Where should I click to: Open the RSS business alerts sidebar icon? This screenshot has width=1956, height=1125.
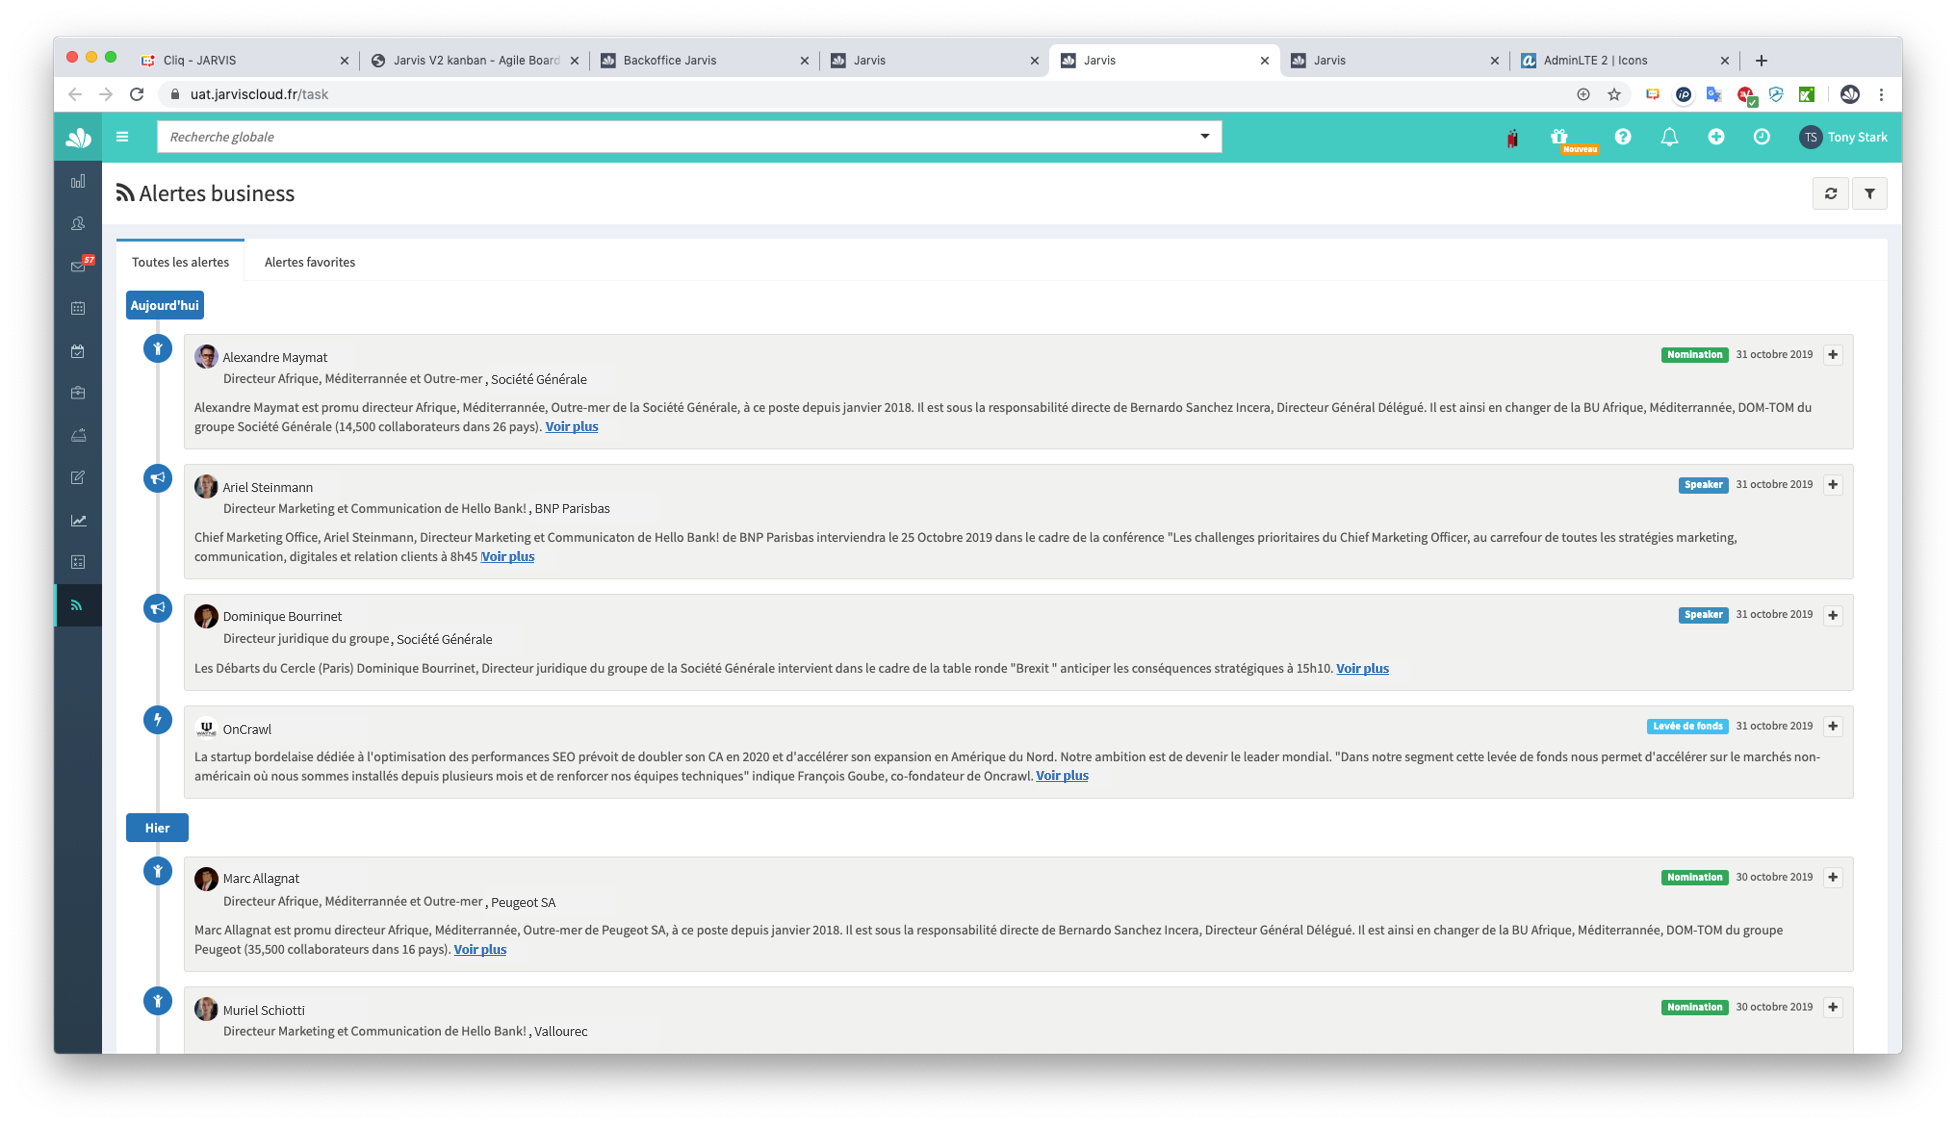(x=78, y=605)
